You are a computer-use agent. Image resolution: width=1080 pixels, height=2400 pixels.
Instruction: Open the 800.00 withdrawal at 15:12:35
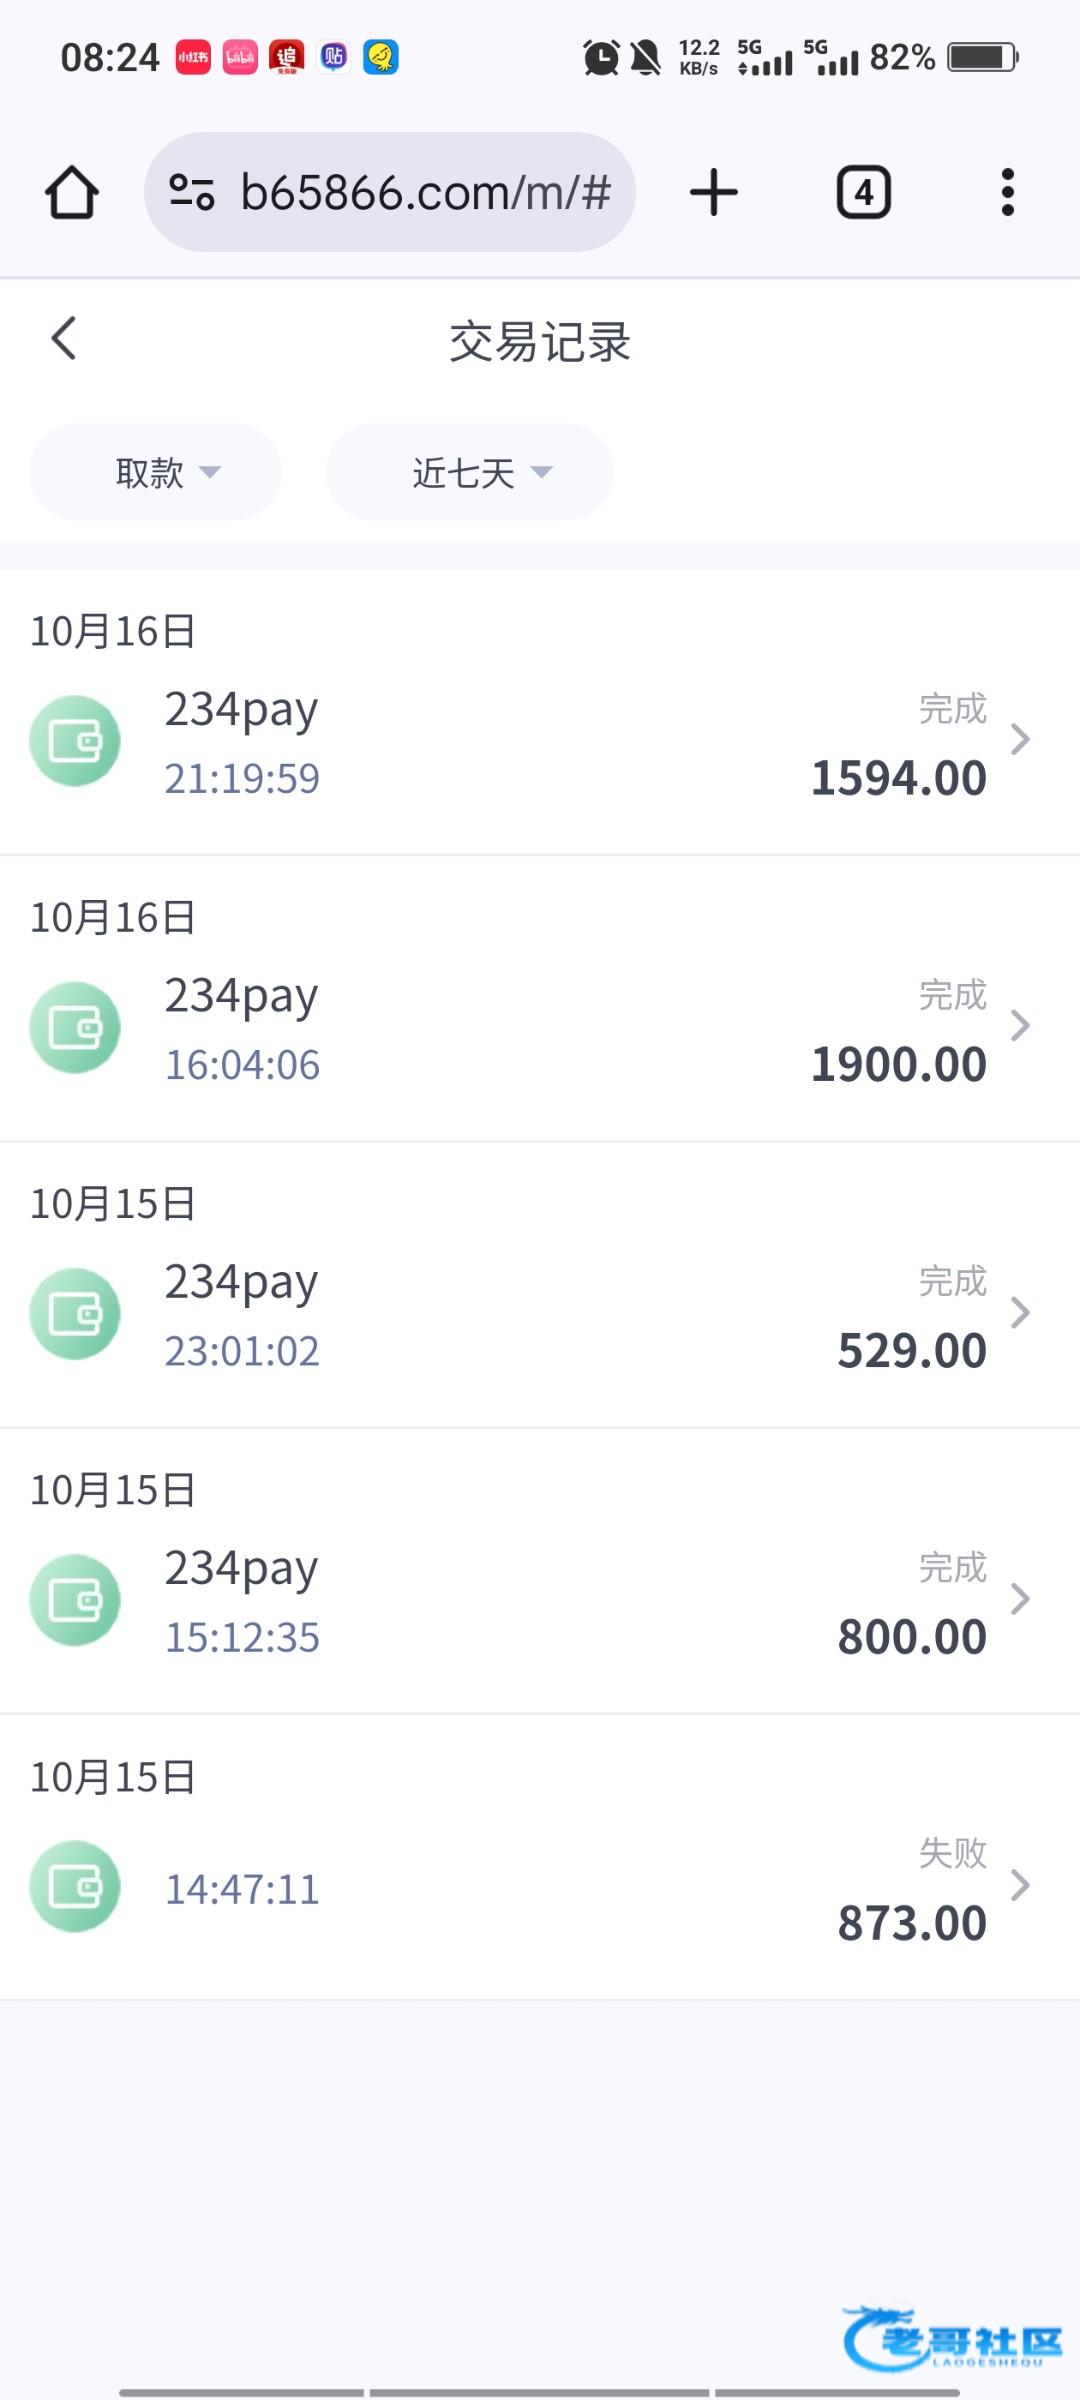coord(540,1600)
